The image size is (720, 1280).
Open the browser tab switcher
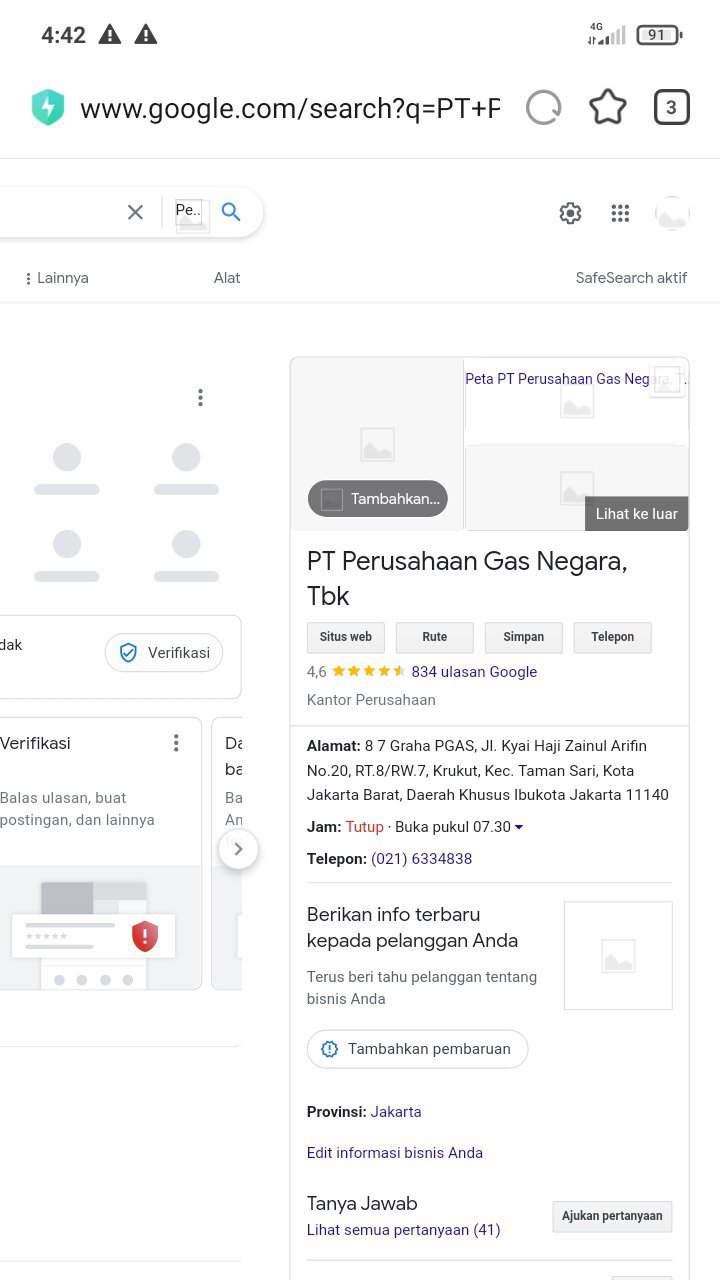point(671,108)
